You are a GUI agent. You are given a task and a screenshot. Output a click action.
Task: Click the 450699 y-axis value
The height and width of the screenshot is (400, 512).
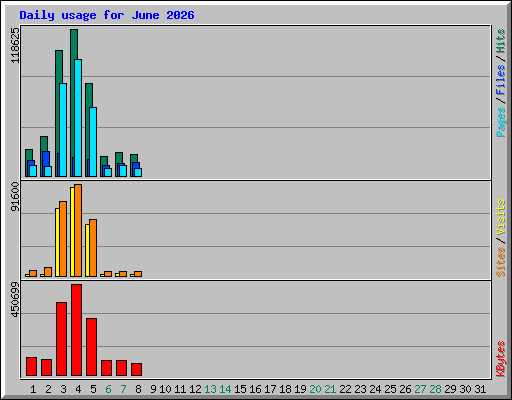click(x=15, y=299)
